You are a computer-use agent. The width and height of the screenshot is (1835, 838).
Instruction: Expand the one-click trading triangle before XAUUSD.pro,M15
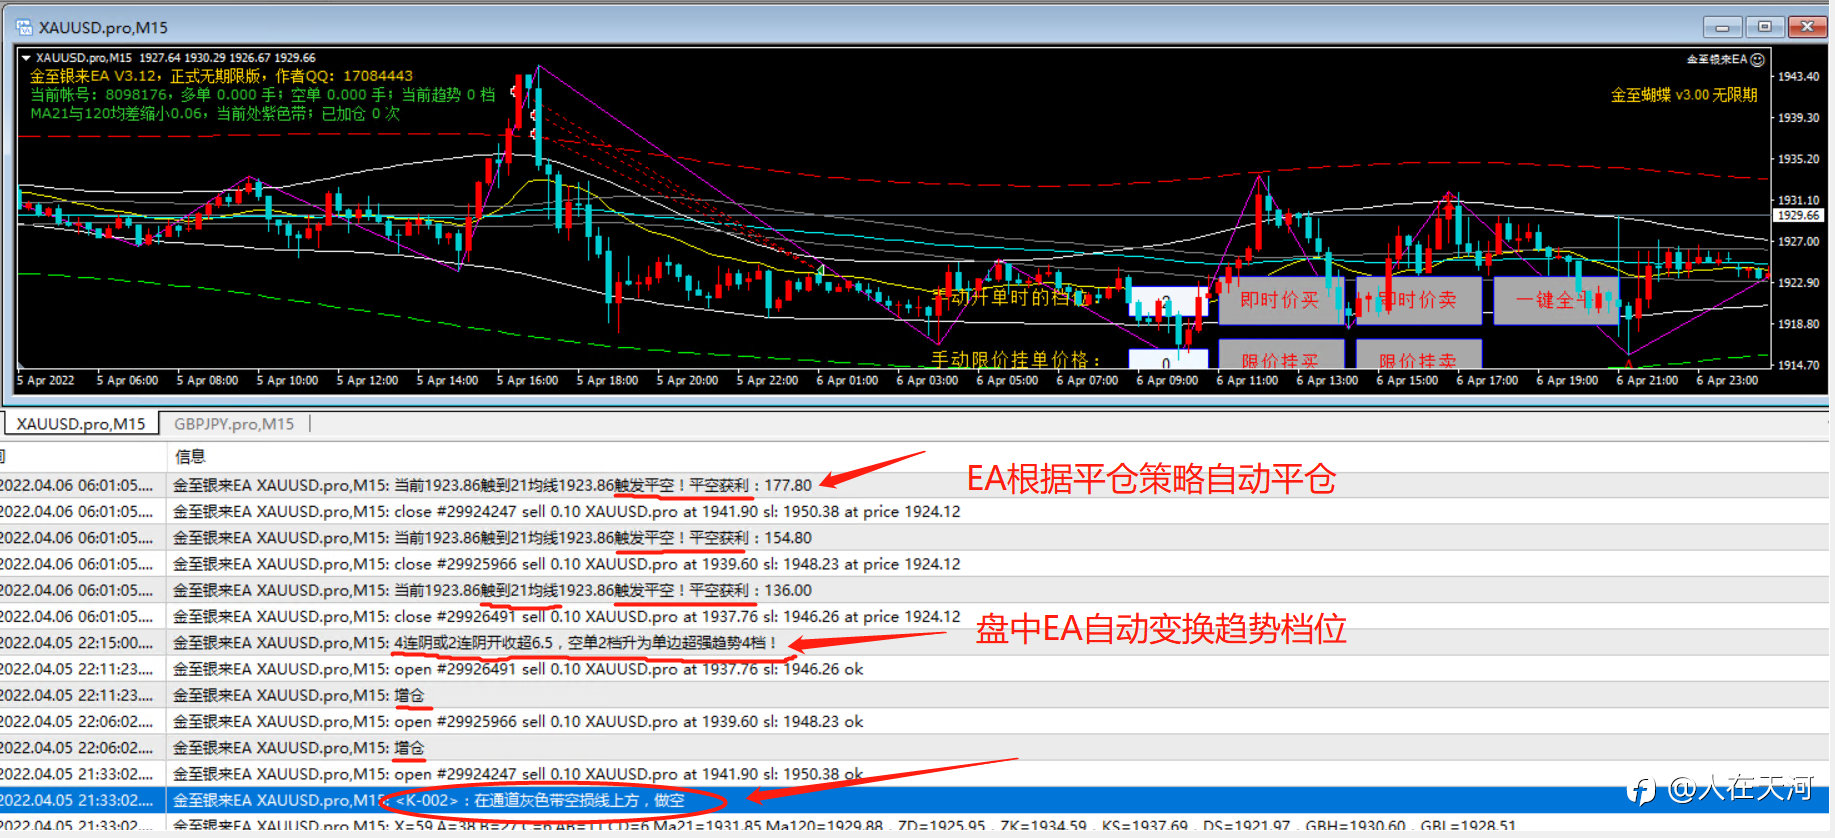27,58
